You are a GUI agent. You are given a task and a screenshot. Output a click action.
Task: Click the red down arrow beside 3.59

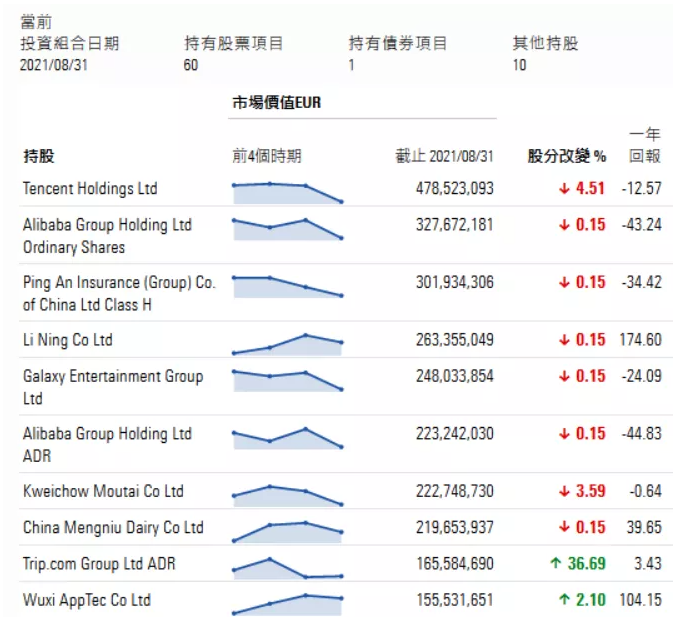564,491
